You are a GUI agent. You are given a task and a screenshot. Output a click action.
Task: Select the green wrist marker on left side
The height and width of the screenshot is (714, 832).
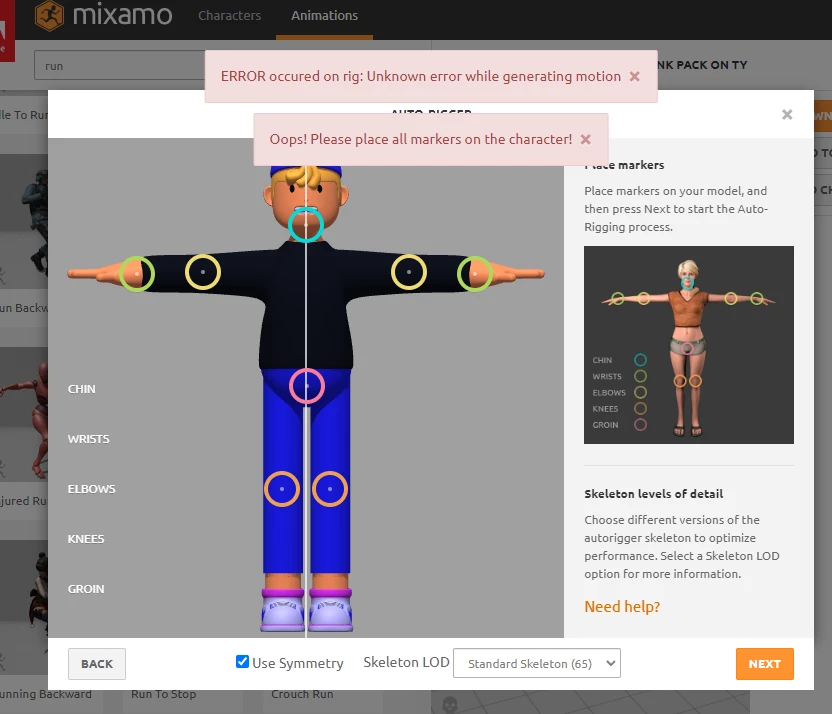coord(137,274)
